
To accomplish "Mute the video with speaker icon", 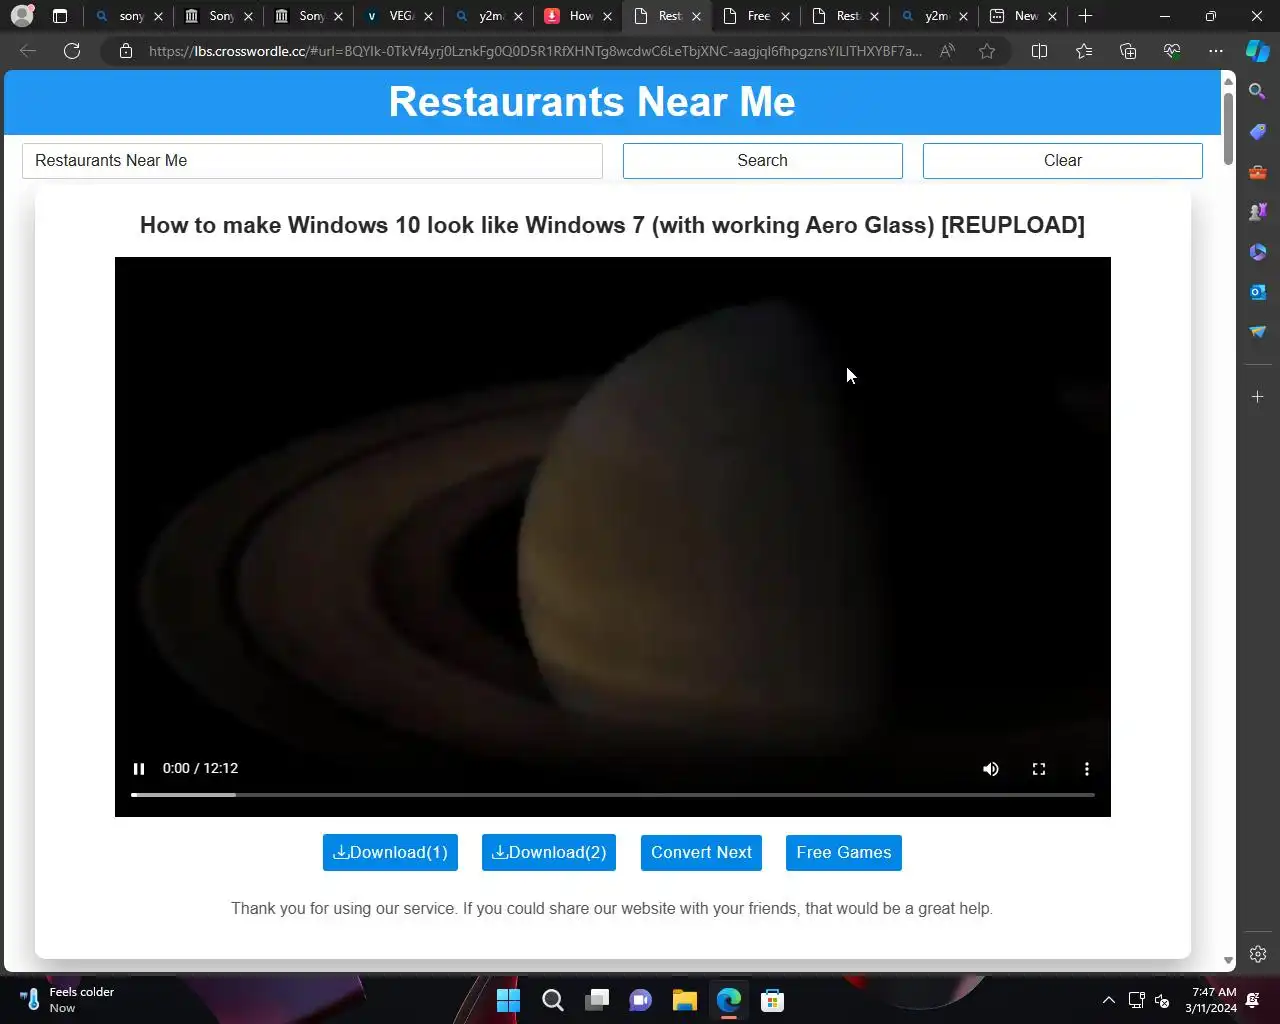I will 991,769.
